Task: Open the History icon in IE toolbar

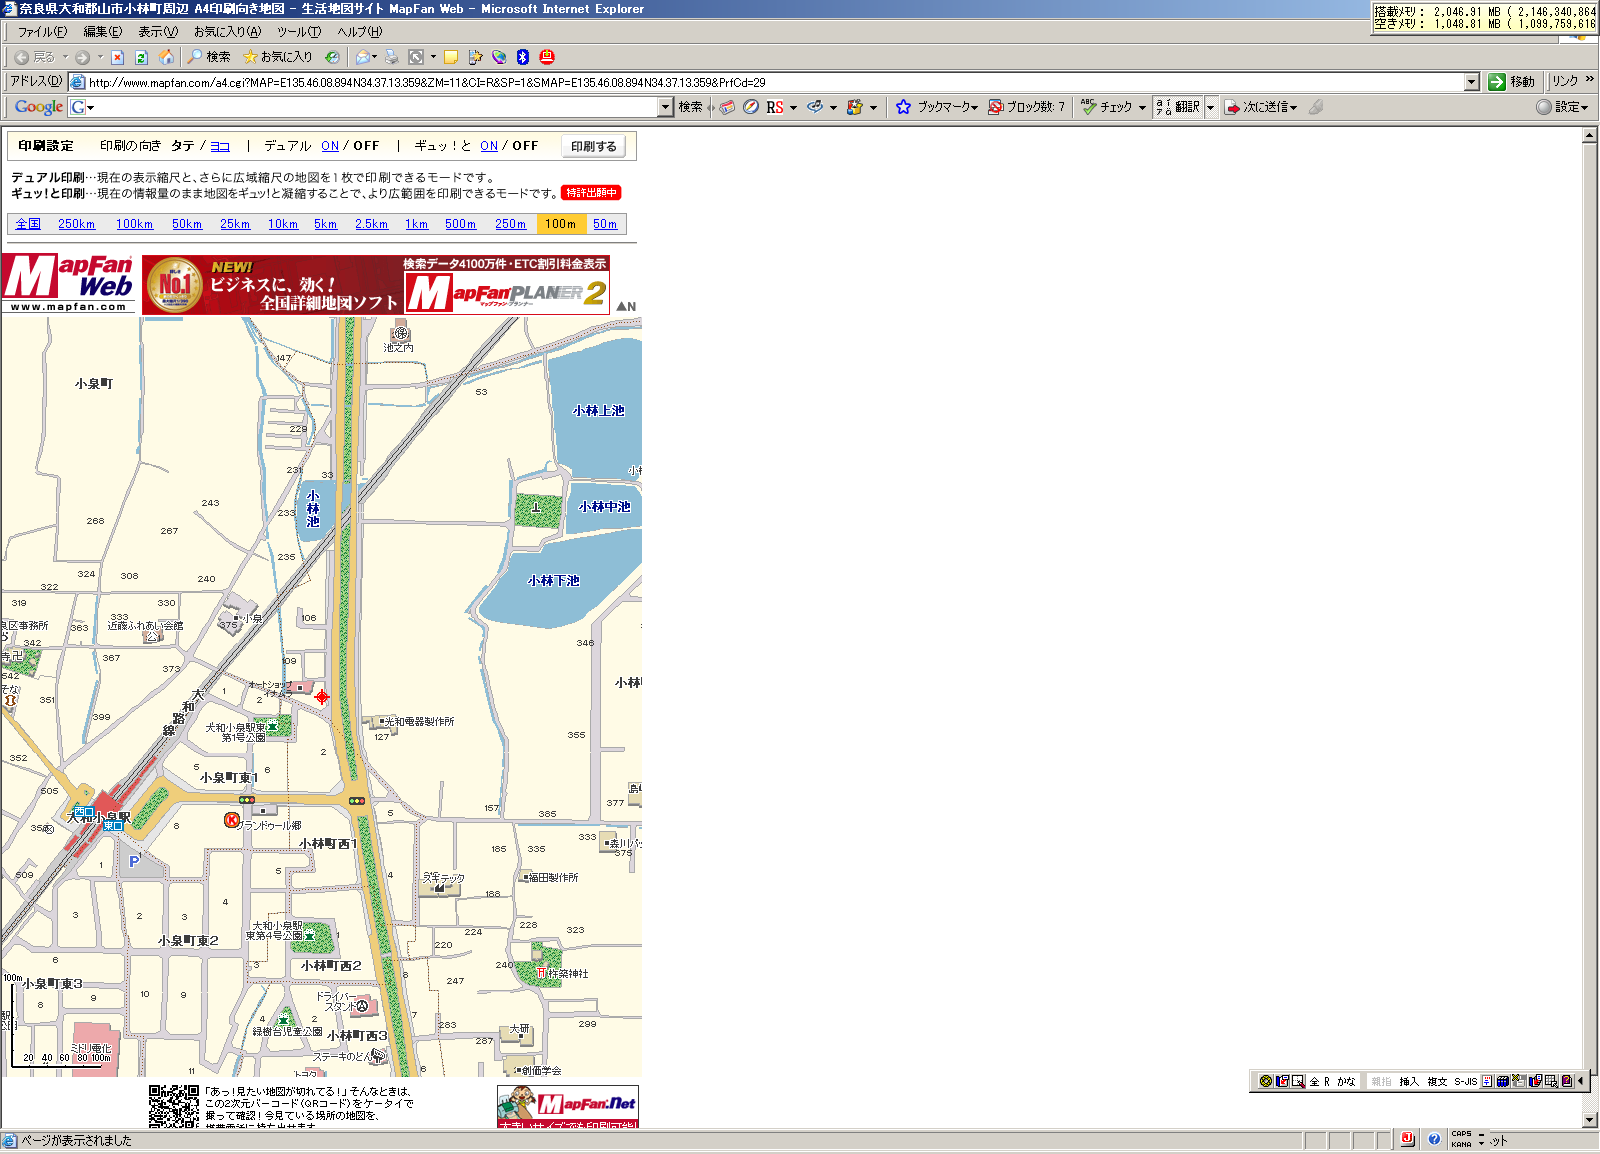Action: (x=332, y=57)
